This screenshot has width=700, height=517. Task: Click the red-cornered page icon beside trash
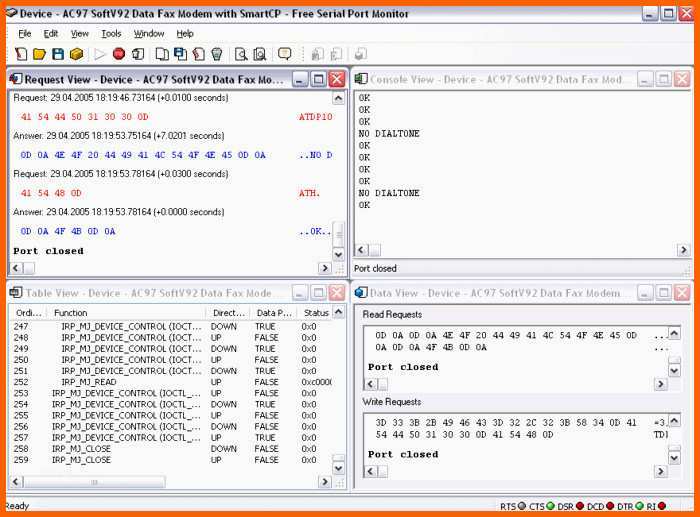tap(199, 54)
